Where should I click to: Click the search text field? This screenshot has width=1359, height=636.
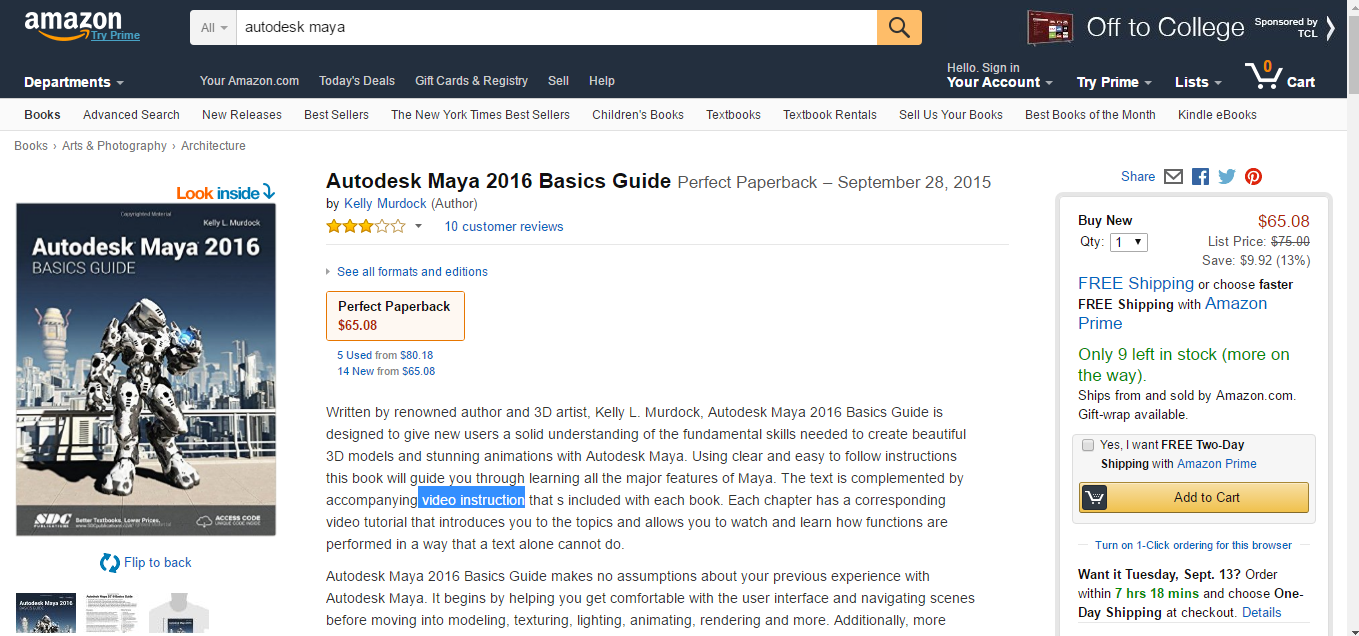click(x=555, y=28)
